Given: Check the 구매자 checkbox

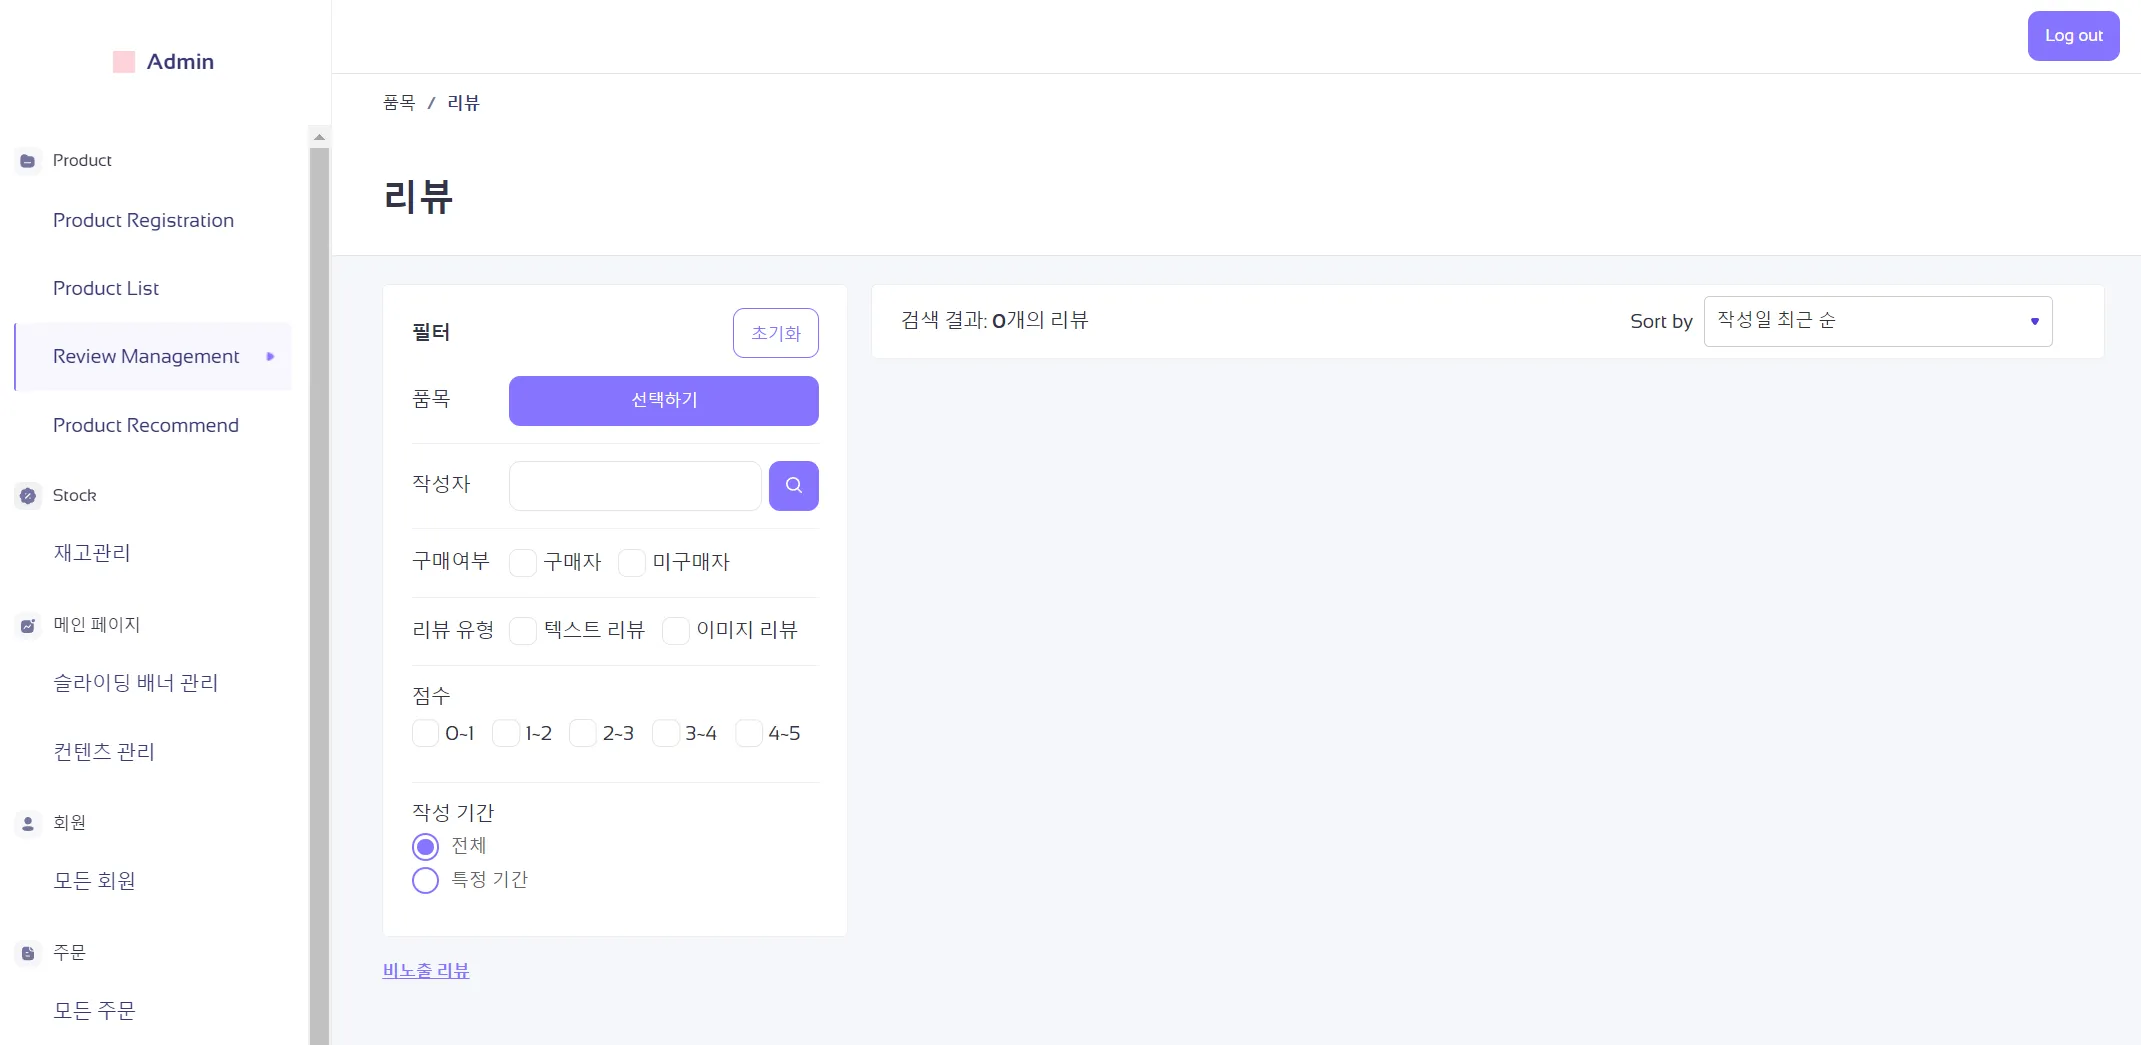Looking at the screenshot, I should coord(523,563).
